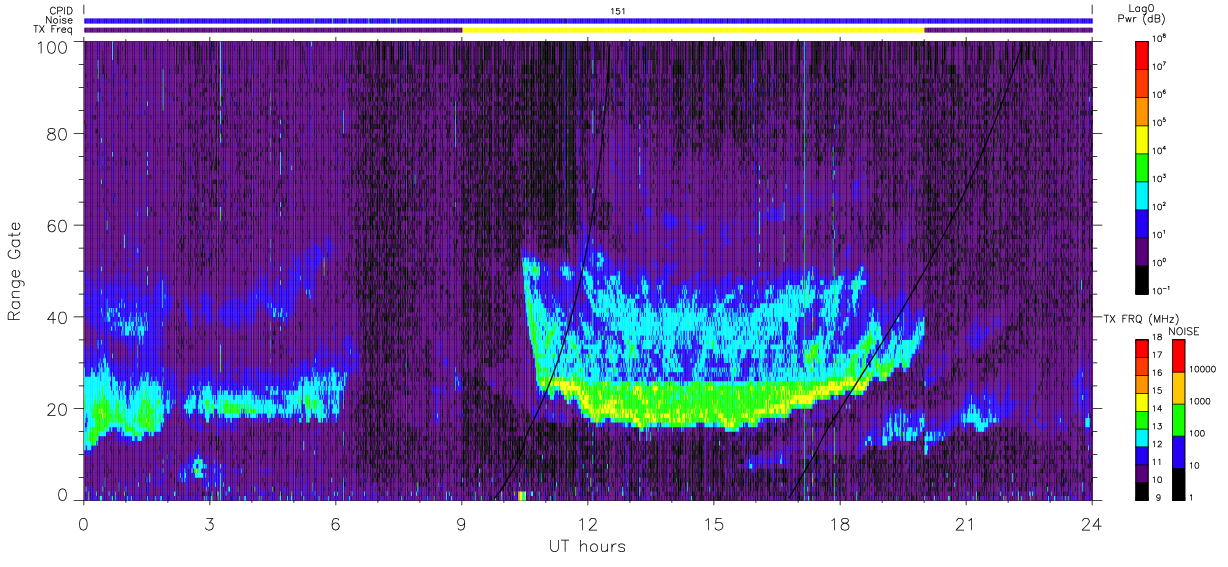
Task: Click the bottom tick label of Lag0 Pwr colorbar
Action: pos(1162,289)
